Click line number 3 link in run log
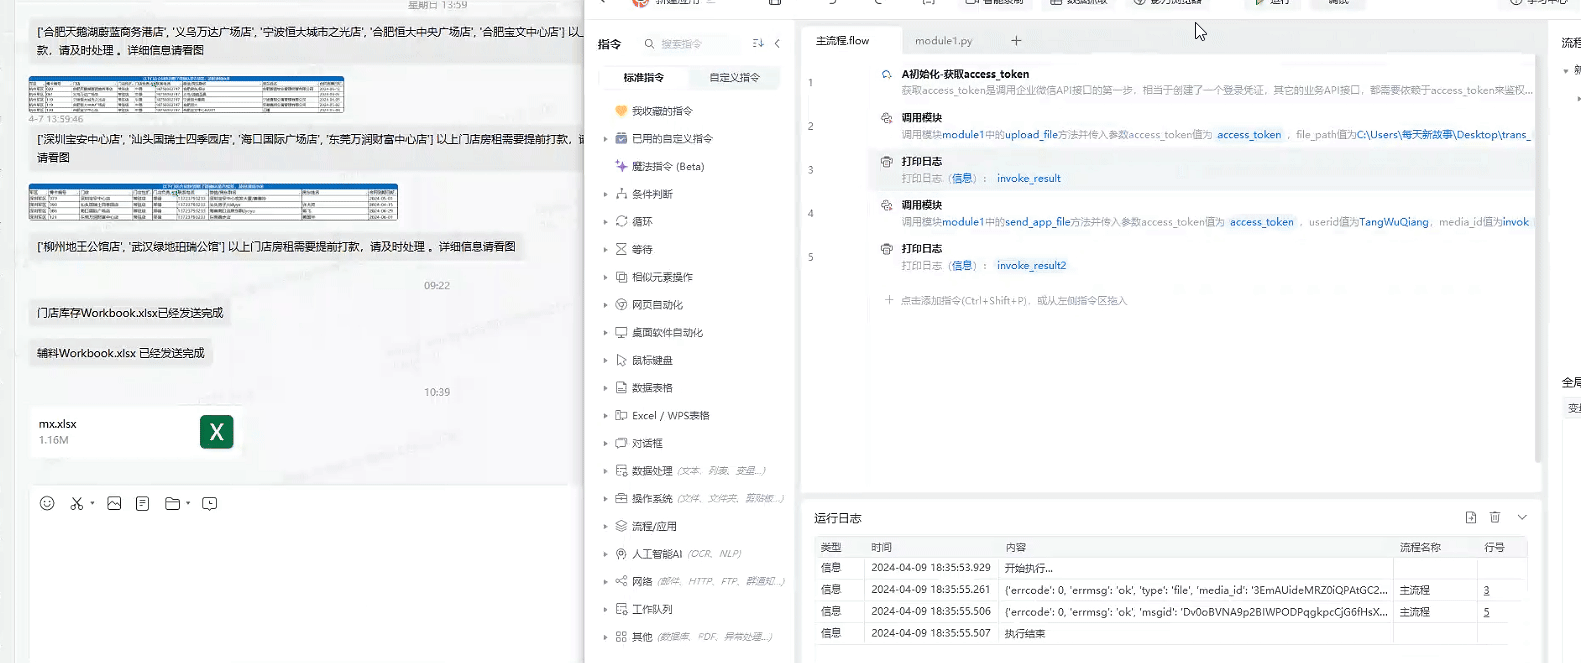 tap(1486, 590)
